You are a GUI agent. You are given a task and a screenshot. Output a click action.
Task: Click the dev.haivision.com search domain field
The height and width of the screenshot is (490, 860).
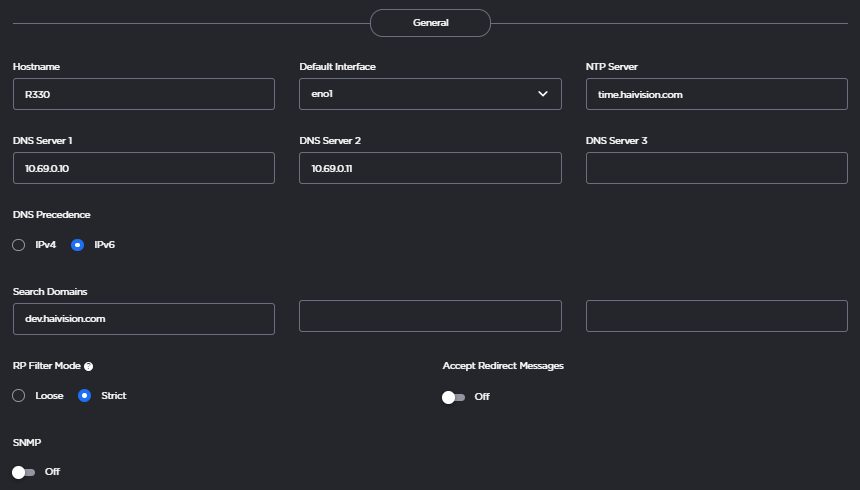click(x=143, y=319)
